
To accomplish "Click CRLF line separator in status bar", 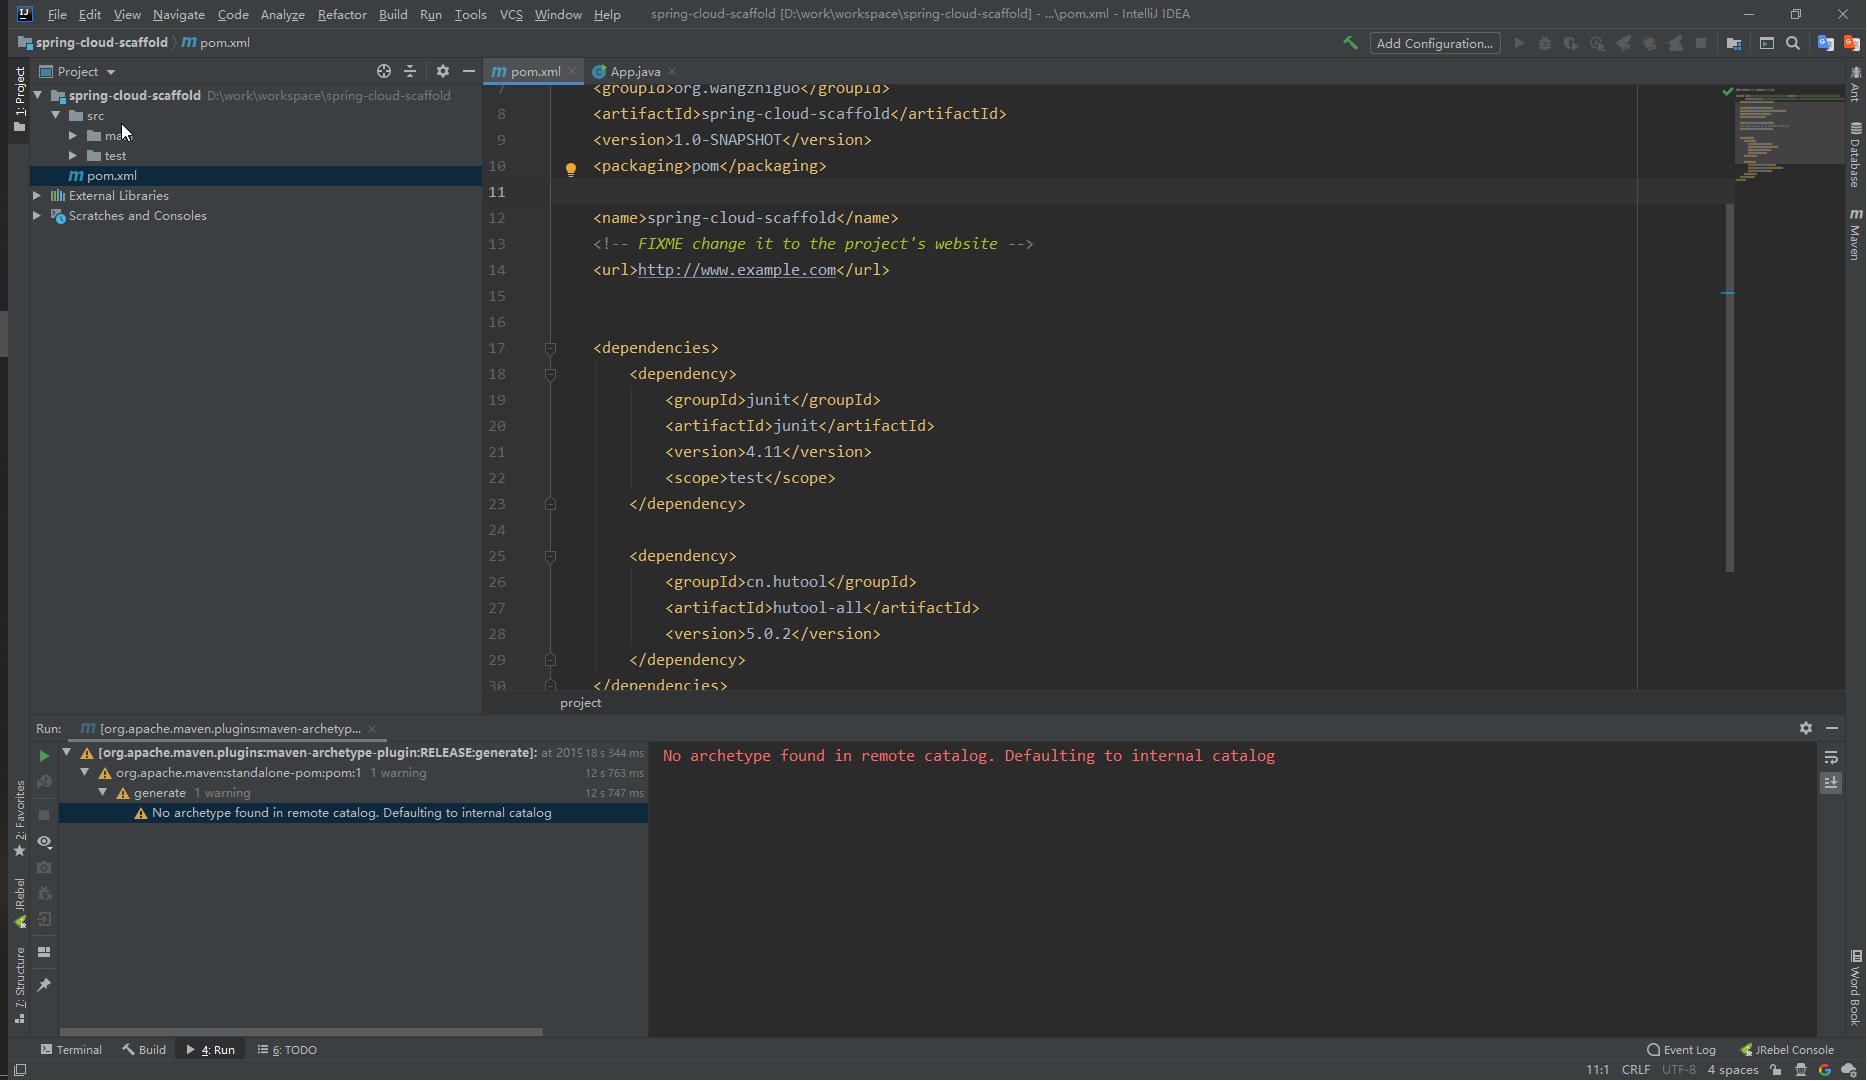I will click(x=1636, y=1069).
